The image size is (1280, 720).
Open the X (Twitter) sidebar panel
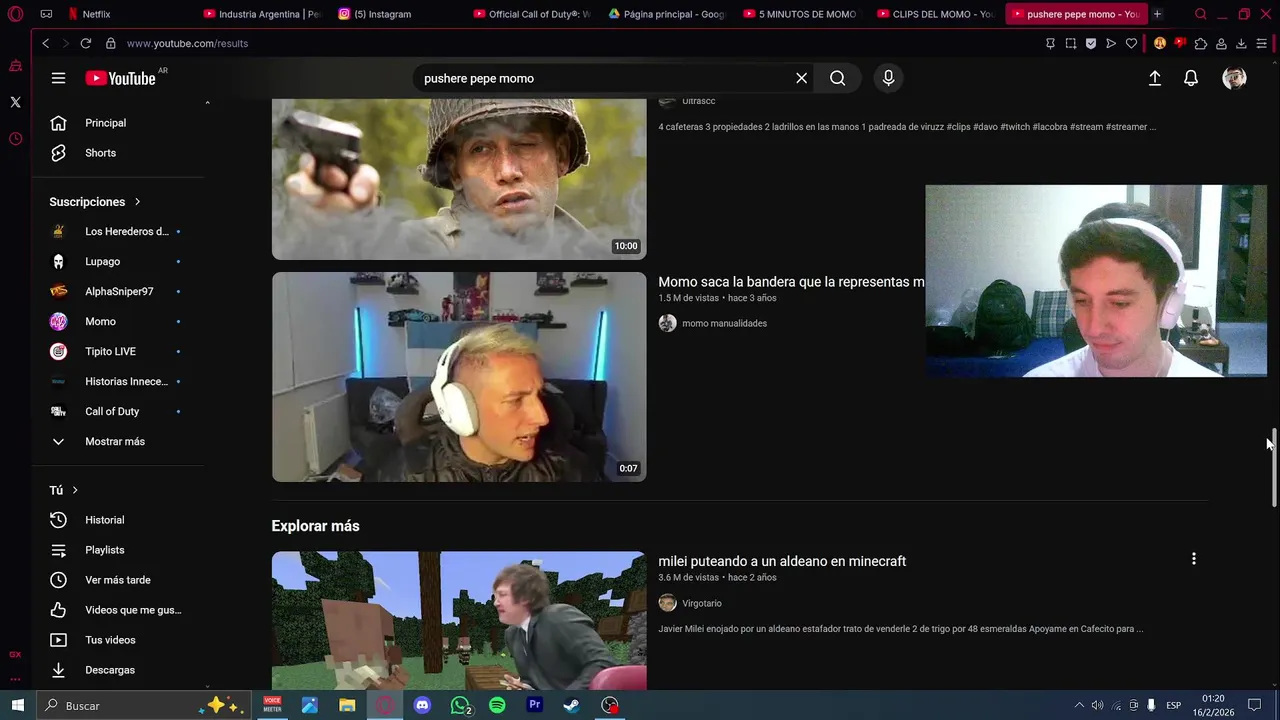(x=15, y=102)
